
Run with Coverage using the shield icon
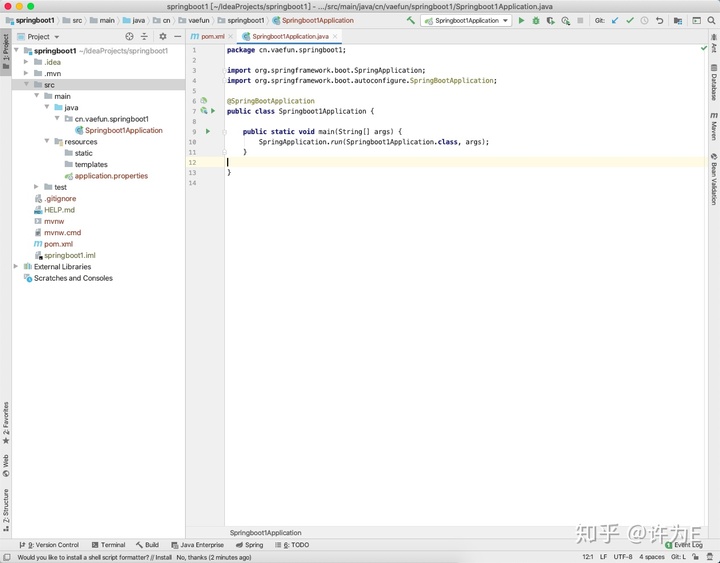click(550, 20)
